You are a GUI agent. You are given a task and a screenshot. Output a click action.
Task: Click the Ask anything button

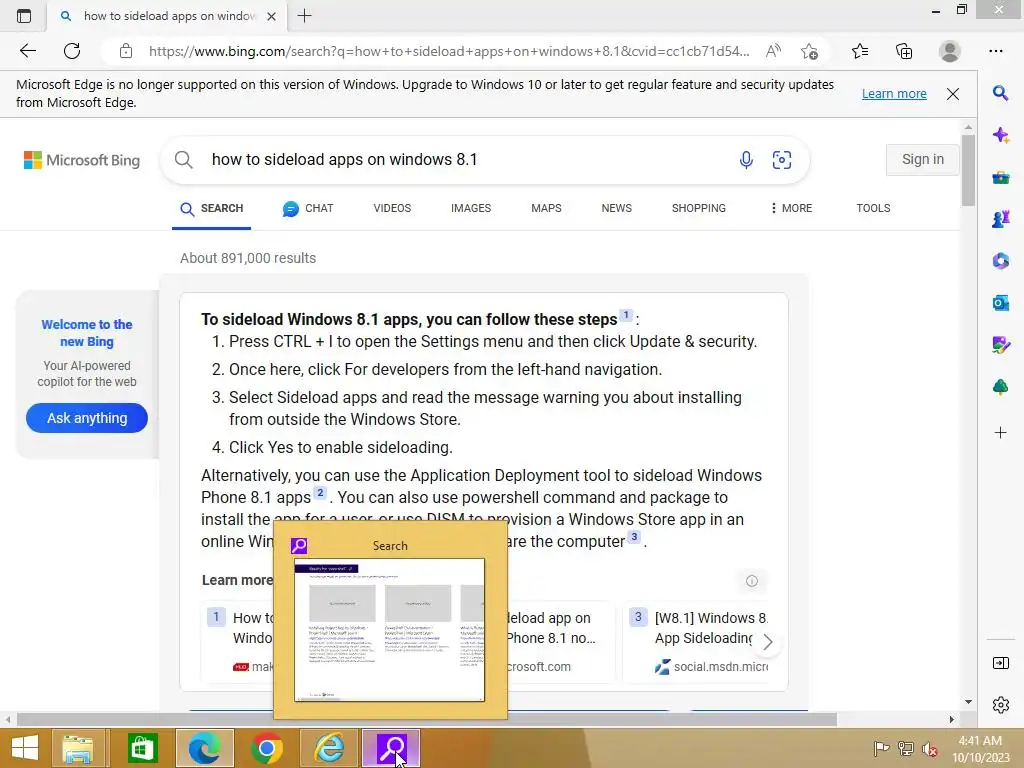click(87, 418)
